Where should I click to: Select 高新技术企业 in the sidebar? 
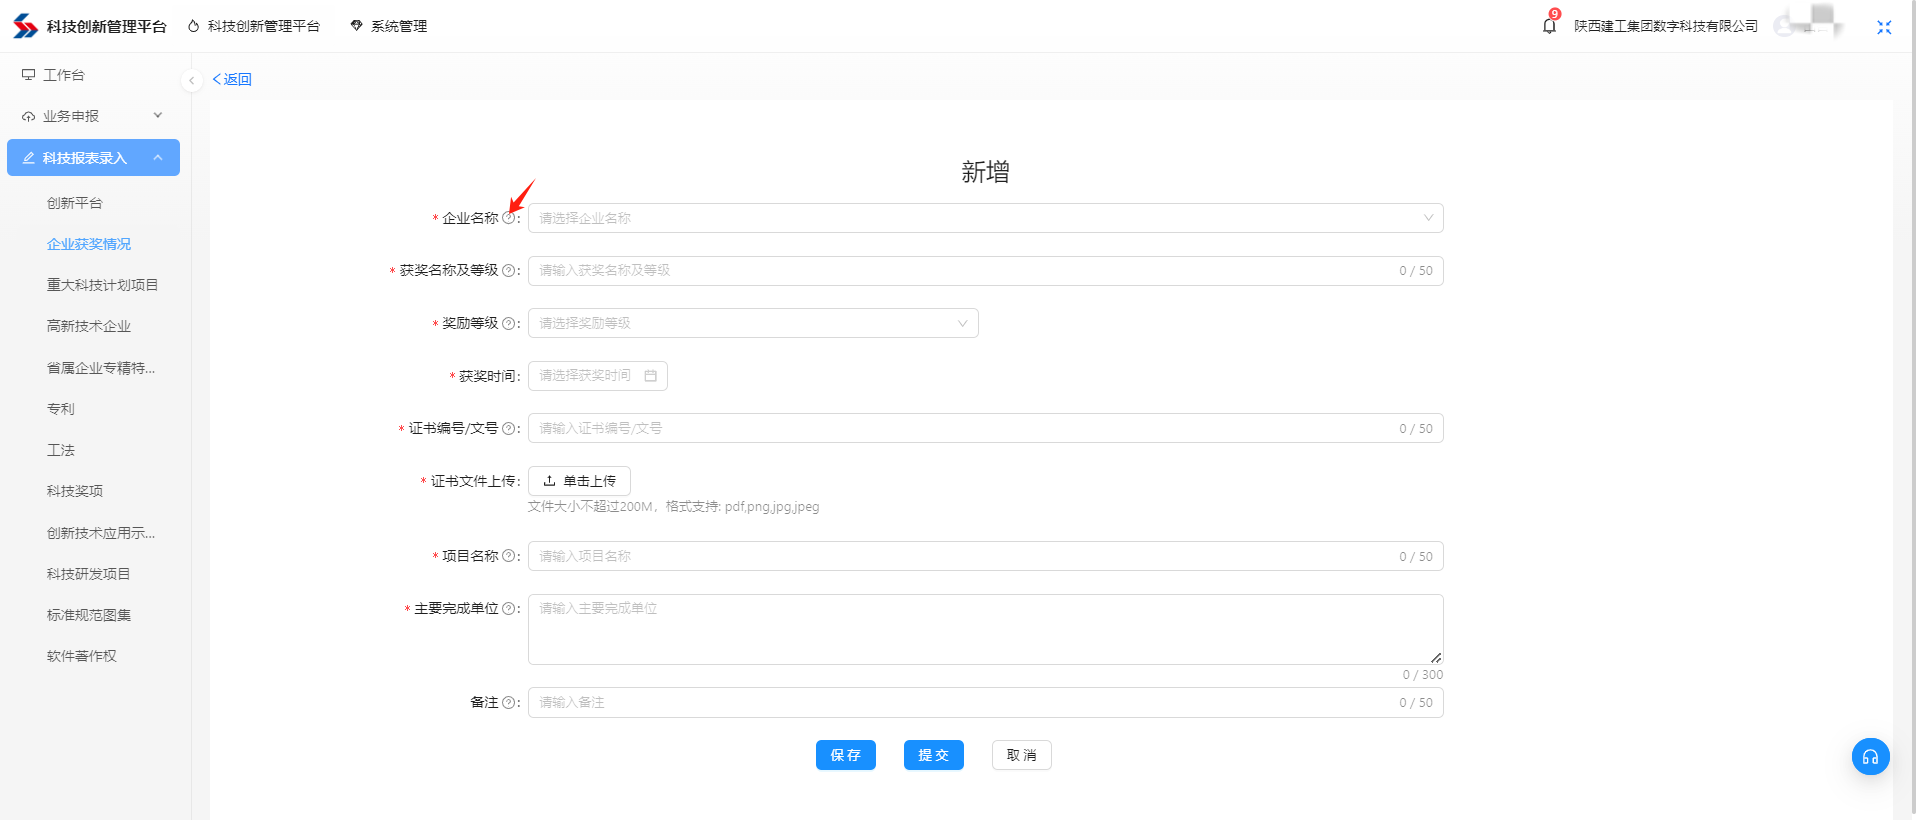pyautogui.click(x=89, y=326)
